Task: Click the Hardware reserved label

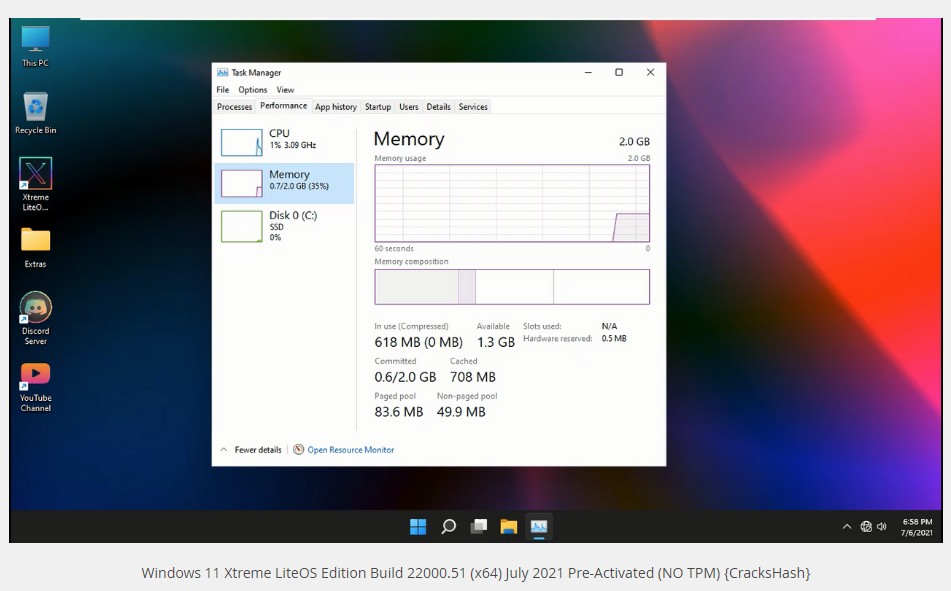Action: 557,339
